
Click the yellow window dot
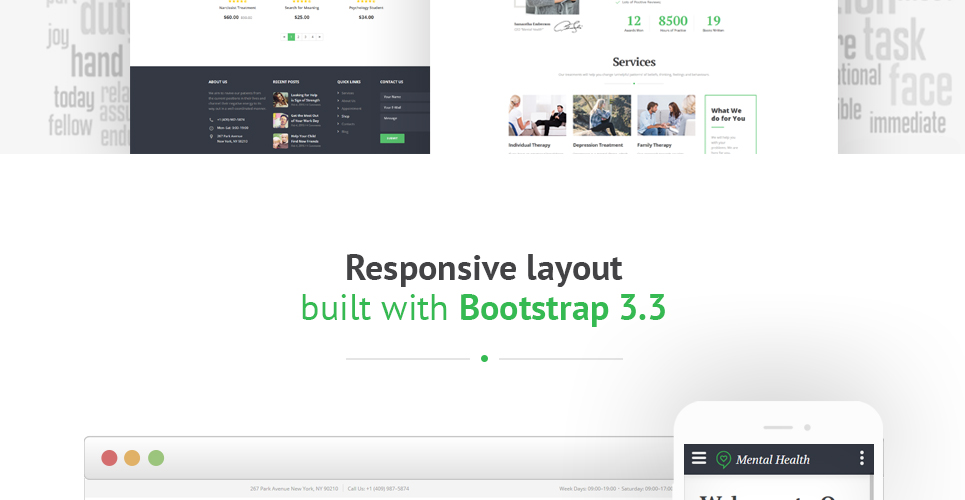(x=132, y=458)
